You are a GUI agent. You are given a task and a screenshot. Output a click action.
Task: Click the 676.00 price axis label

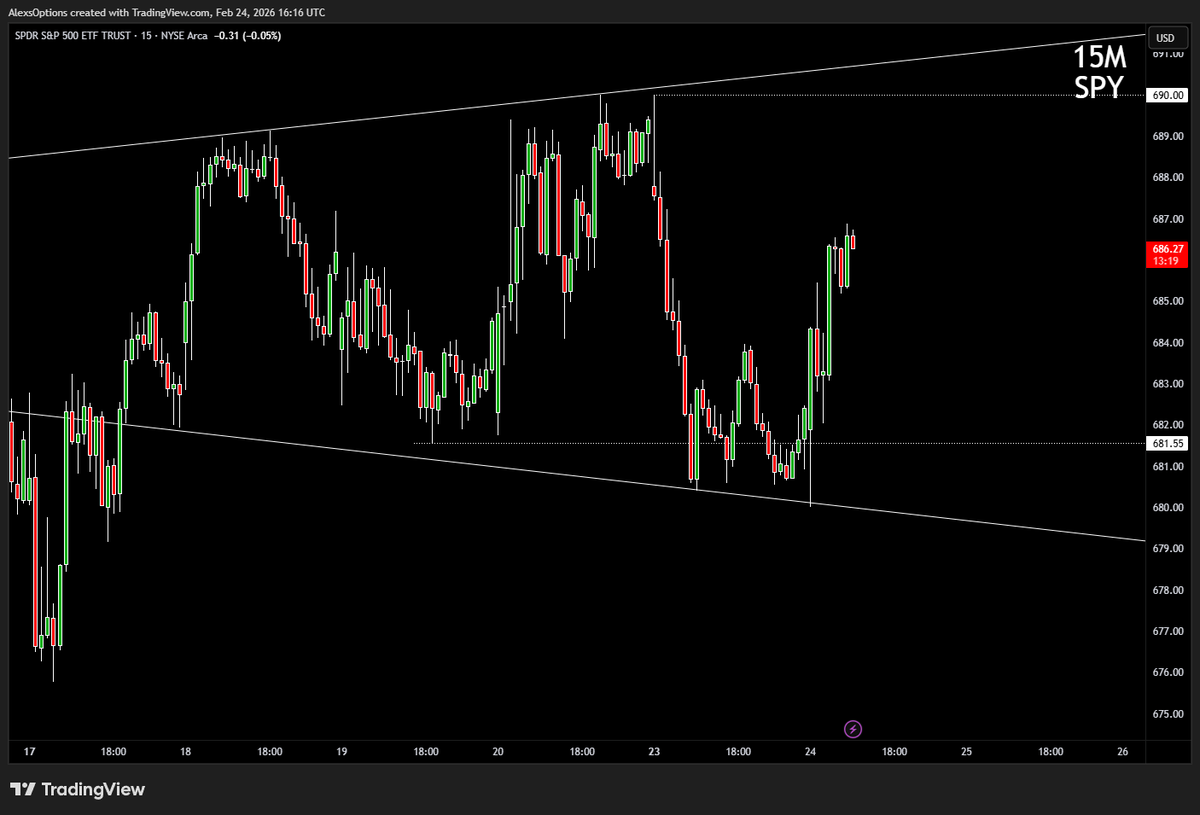tap(1168, 673)
